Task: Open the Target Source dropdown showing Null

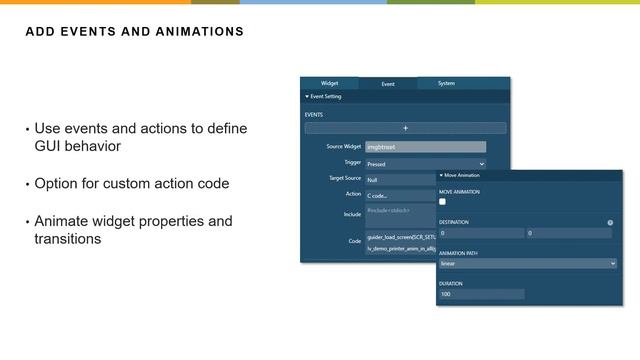Action: tap(400, 180)
